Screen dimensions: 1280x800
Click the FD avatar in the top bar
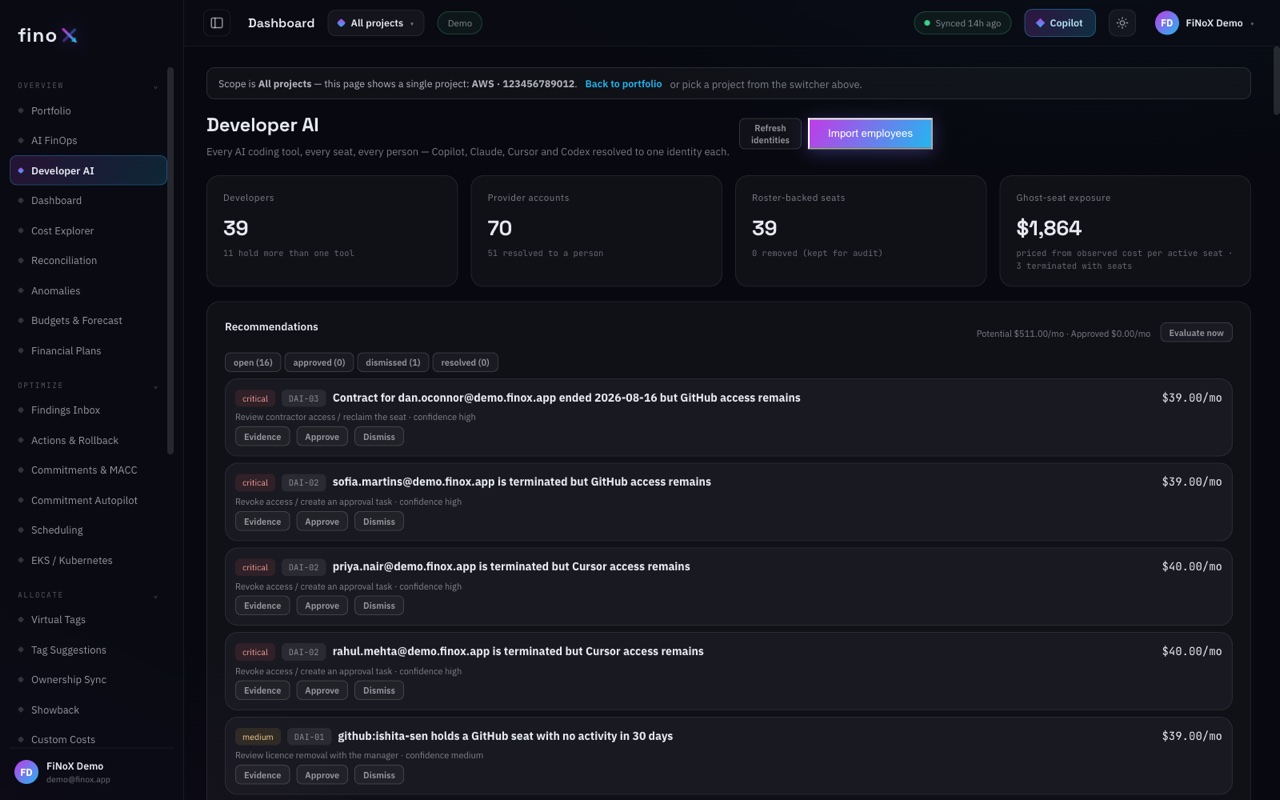tap(1166, 23)
